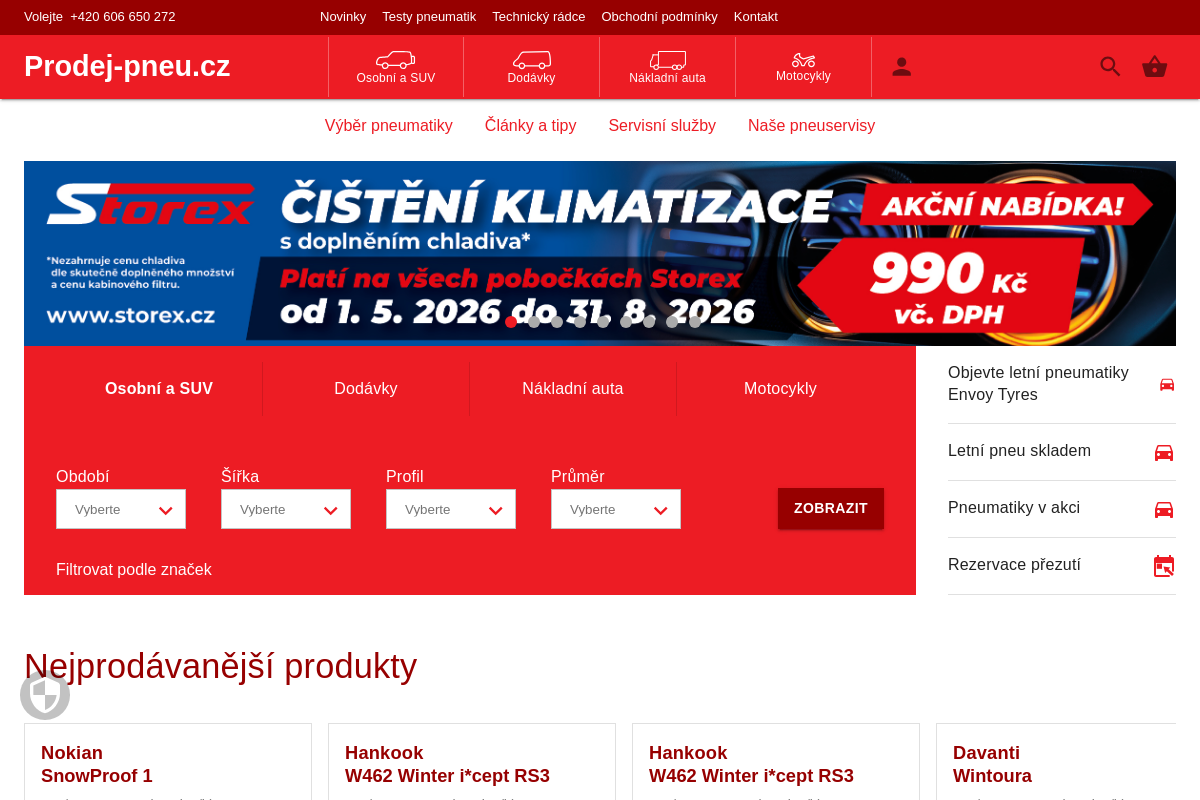Click the ZOBRAZIT button

(x=831, y=508)
